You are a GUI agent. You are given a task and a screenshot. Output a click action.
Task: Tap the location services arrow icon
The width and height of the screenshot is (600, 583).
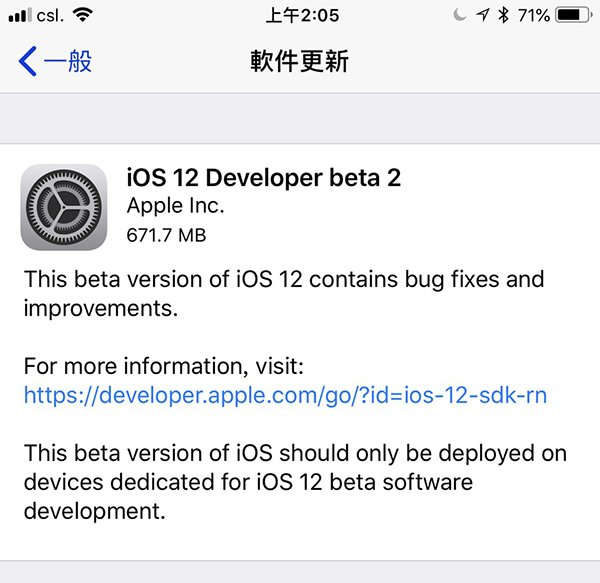(x=482, y=16)
